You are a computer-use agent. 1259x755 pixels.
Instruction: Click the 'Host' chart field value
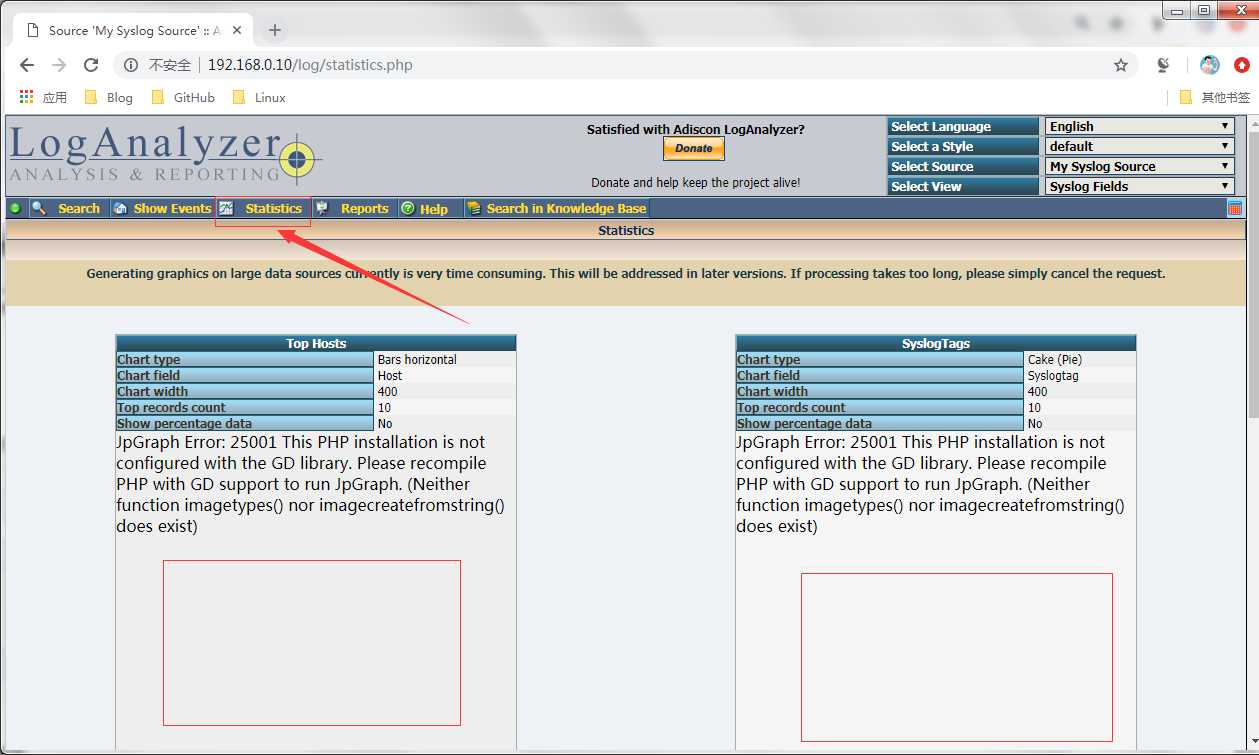390,375
